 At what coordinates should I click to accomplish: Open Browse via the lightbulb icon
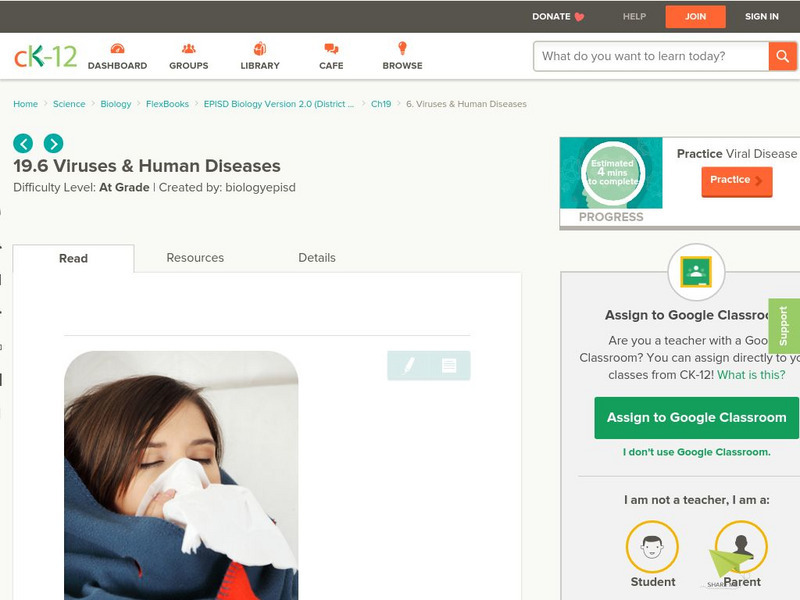[x=403, y=48]
